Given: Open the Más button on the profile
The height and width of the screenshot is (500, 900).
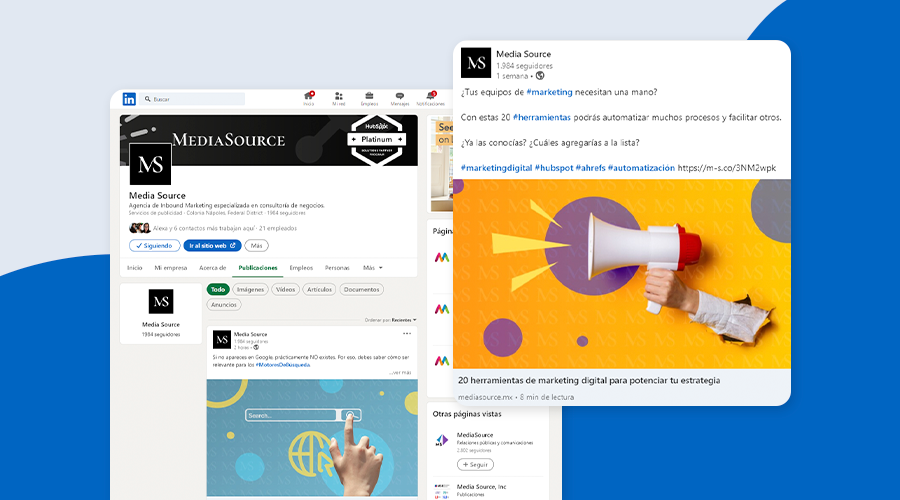Looking at the screenshot, I should pyautogui.click(x=257, y=246).
